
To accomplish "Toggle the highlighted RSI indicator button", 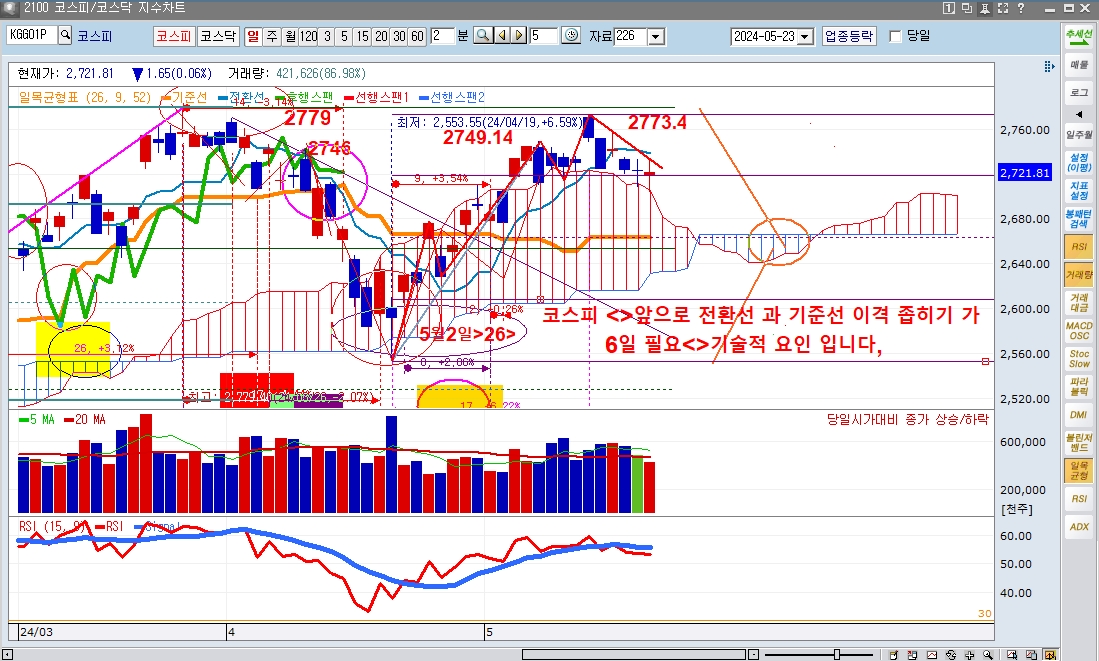I will tap(1079, 247).
